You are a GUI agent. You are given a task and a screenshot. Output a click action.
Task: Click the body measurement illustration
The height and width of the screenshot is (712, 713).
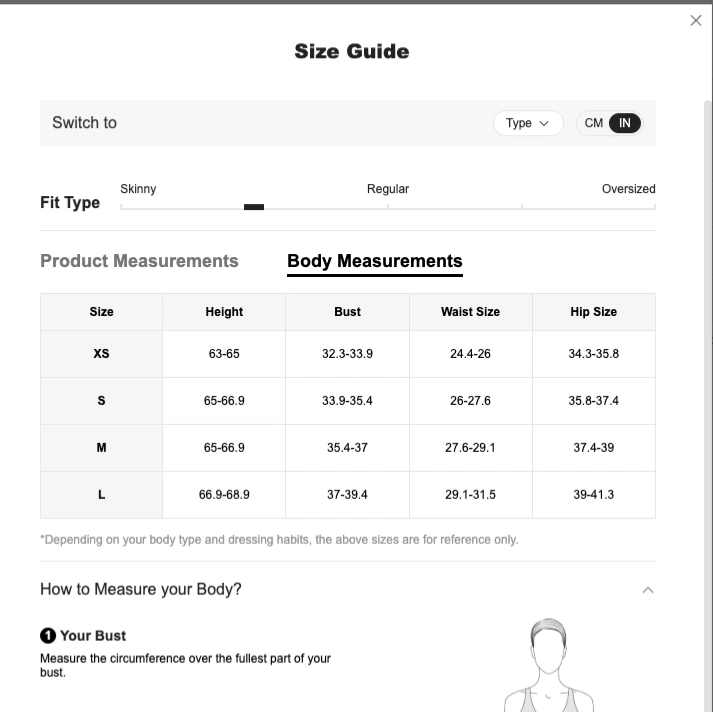click(549, 665)
